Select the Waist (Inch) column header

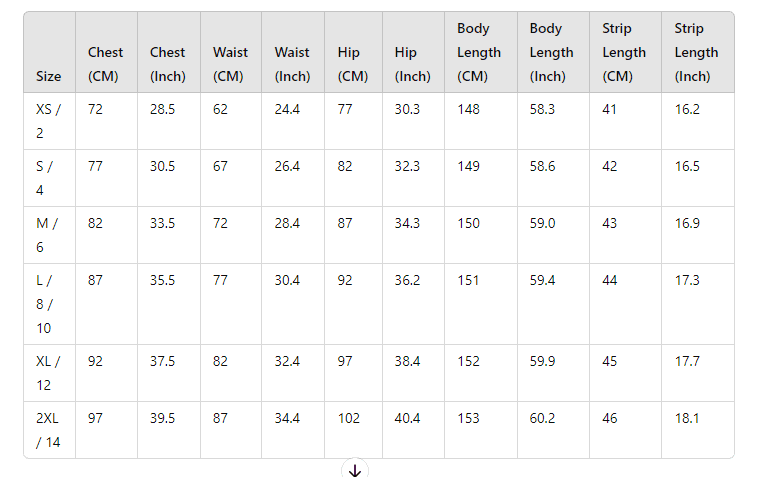tap(292, 64)
